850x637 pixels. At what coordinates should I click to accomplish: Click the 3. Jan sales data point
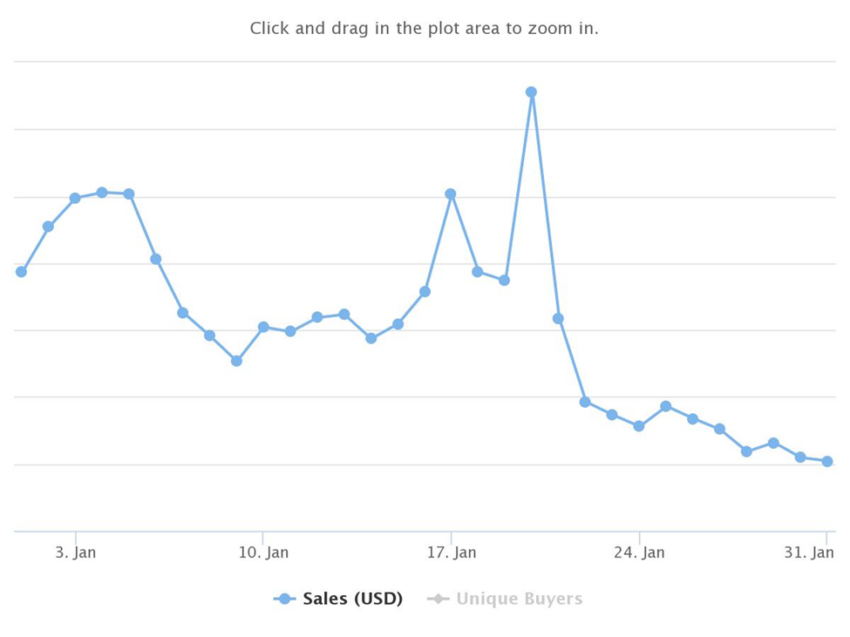(75, 198)
